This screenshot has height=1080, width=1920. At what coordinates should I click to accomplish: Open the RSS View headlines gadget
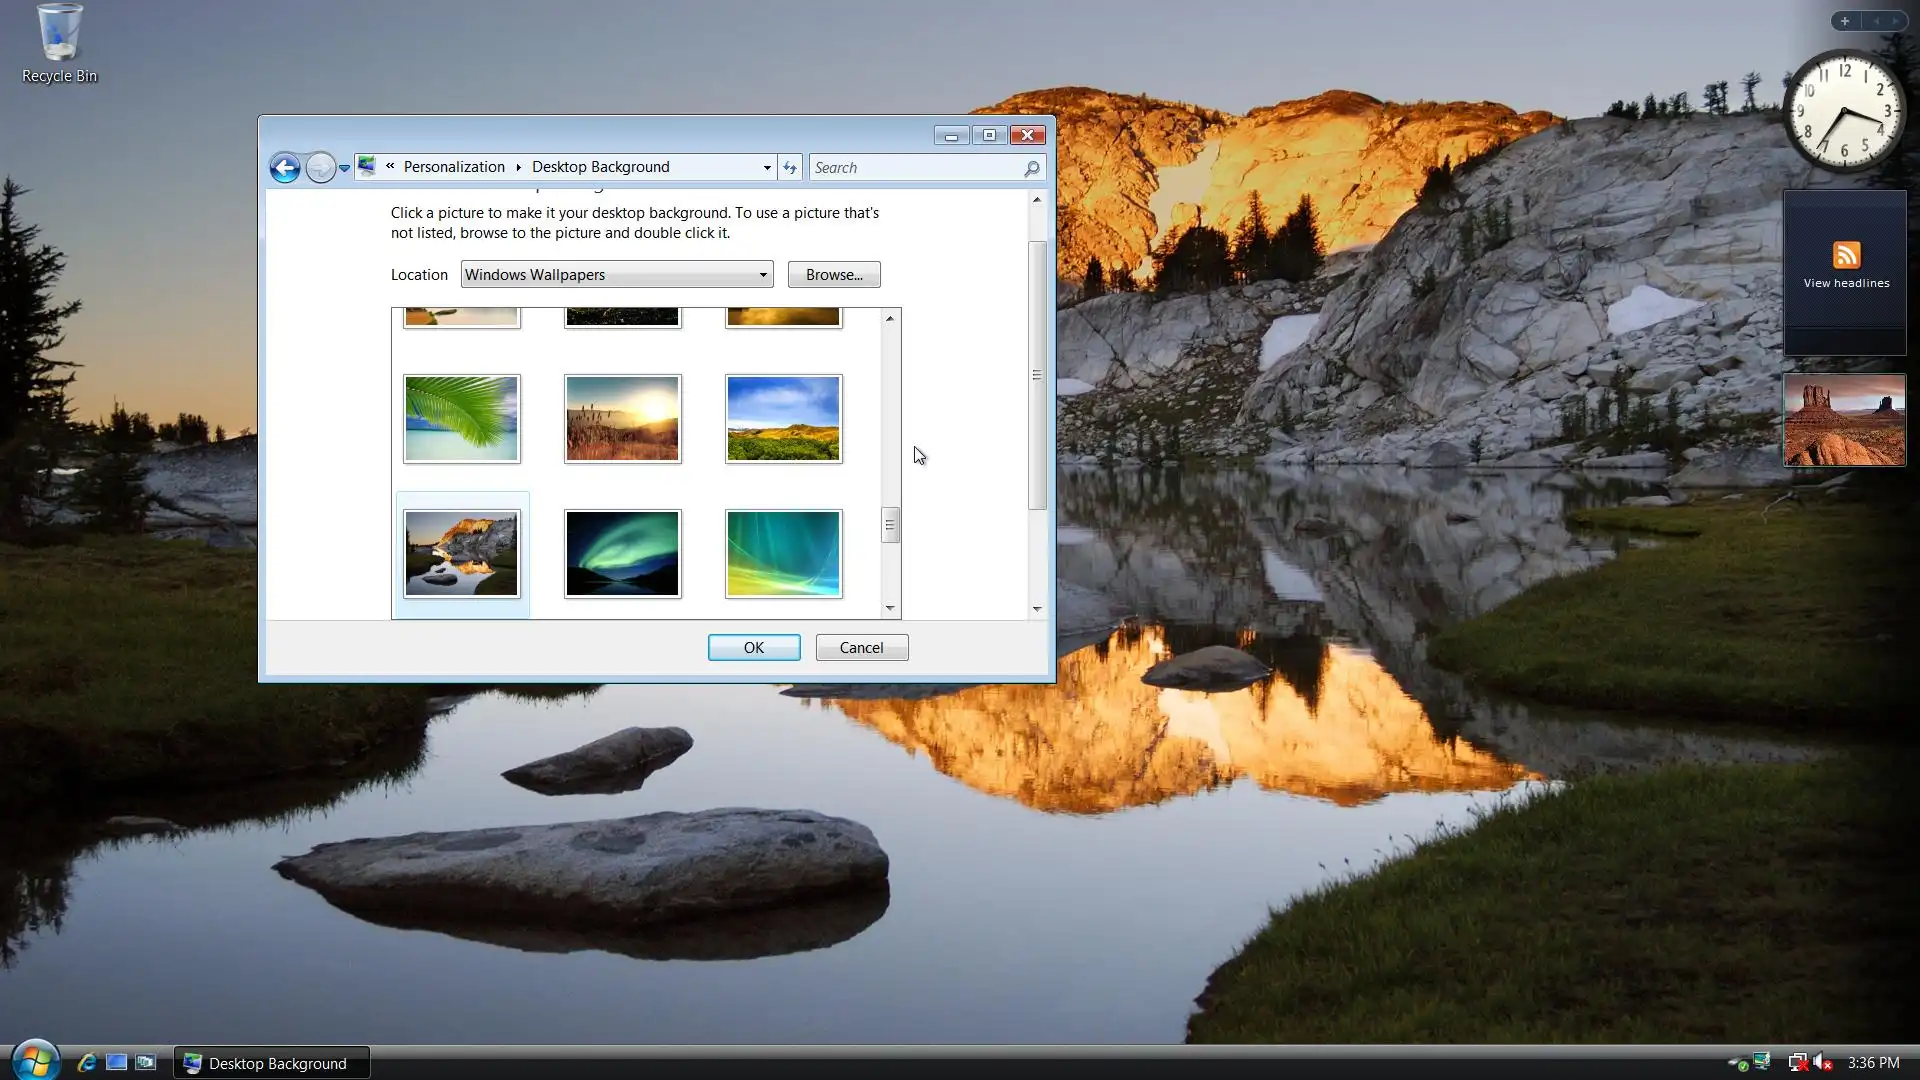(x=1845, y=265)
